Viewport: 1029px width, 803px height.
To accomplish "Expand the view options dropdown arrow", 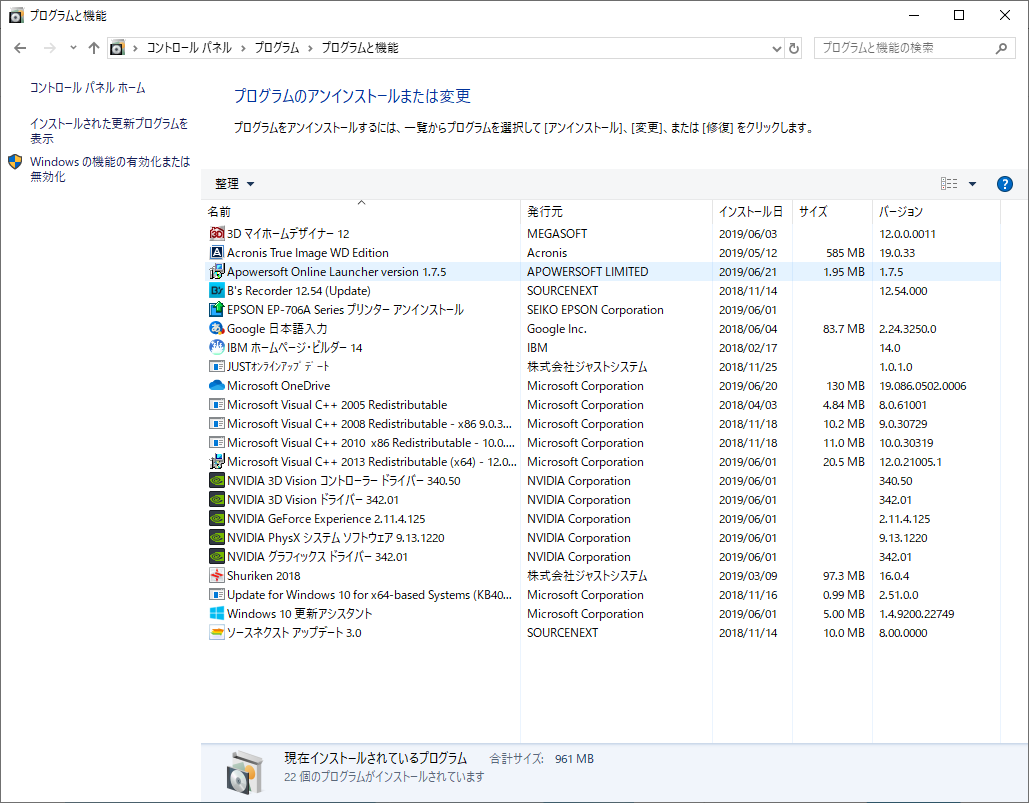I will coord(973,184).
